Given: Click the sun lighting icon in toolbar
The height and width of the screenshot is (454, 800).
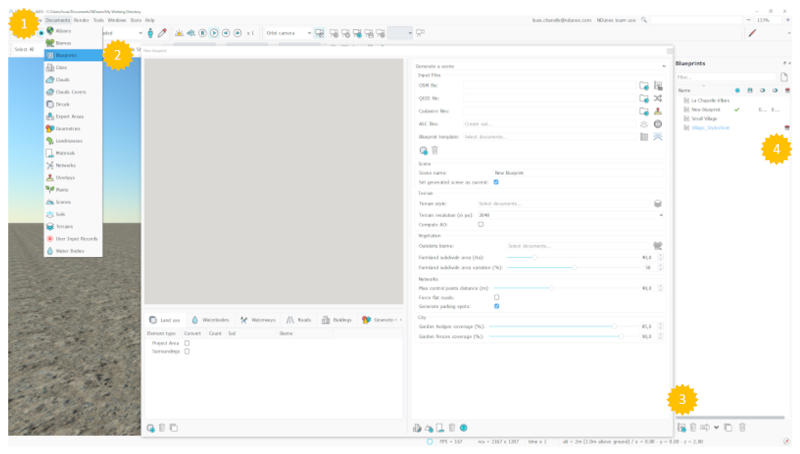Looking at the screenshot, I should [179, 33].
